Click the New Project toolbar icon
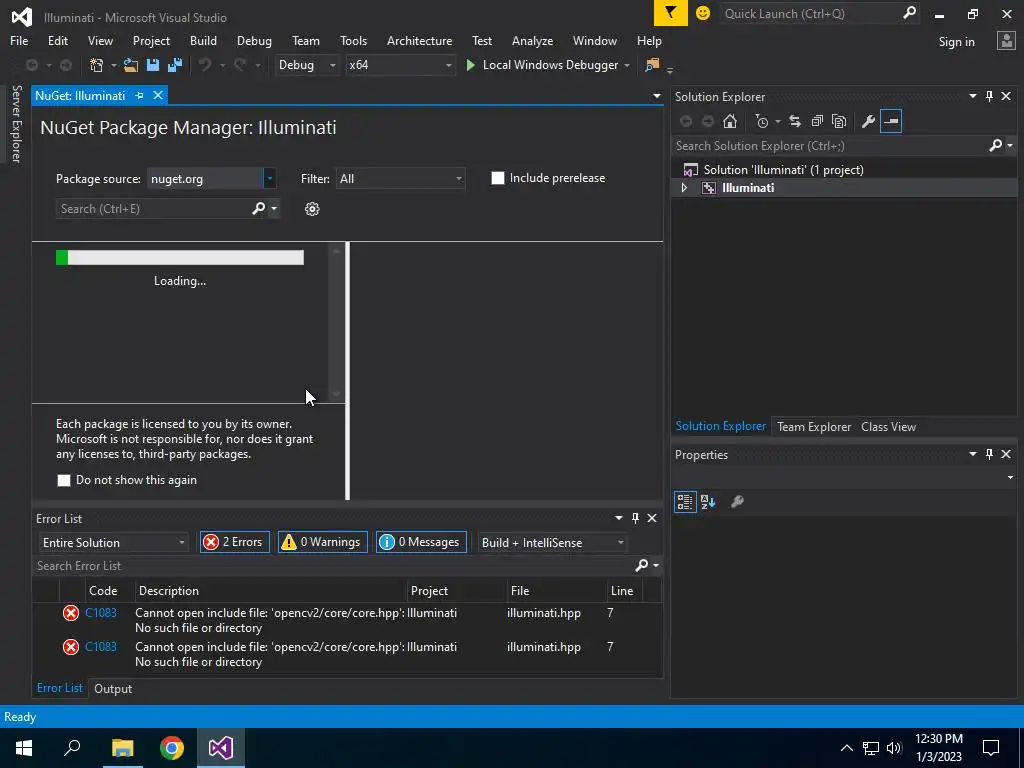The image size is (1024, 768). tap(97, 65)
